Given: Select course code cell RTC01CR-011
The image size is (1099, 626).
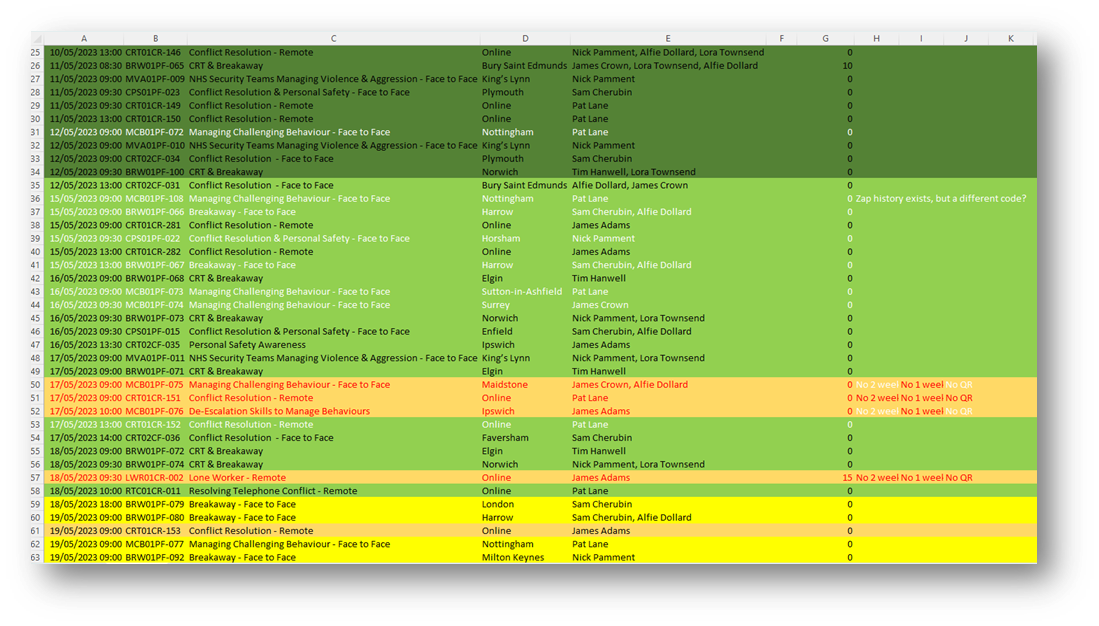Looking at the screenshot, I should tap(153, 491).
